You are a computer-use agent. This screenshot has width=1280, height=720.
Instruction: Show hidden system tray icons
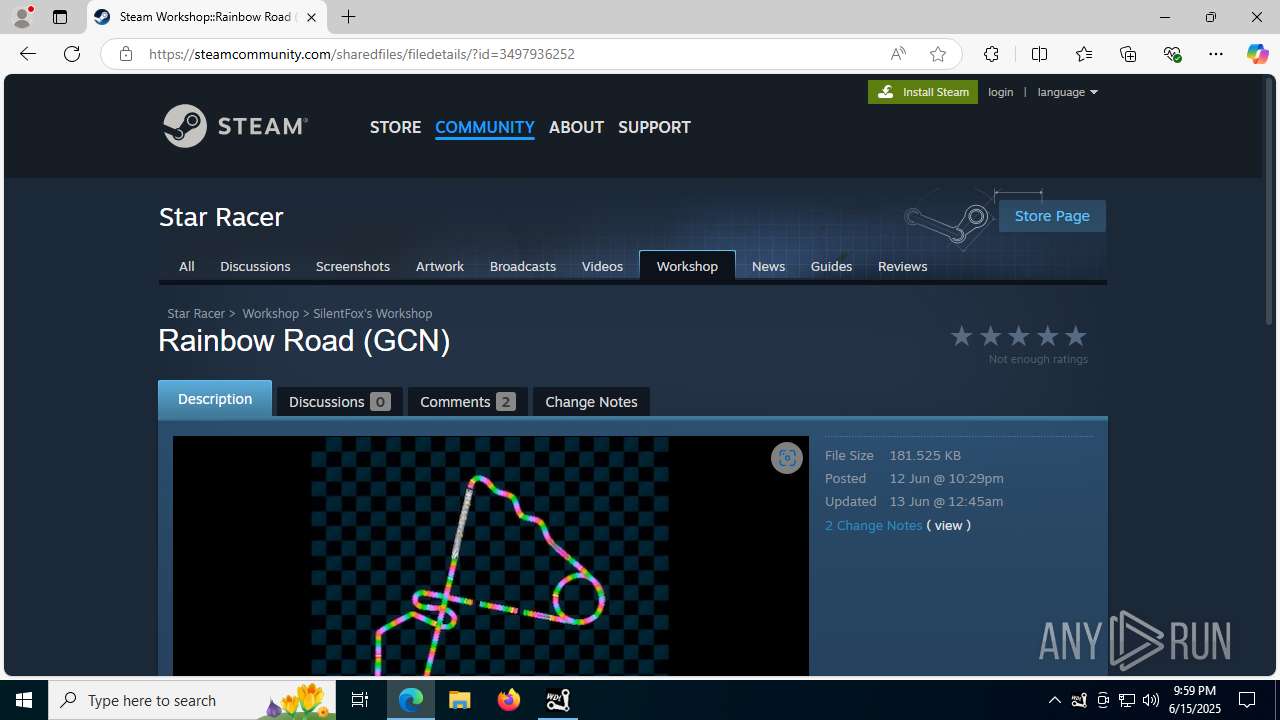coord(1055,700)
